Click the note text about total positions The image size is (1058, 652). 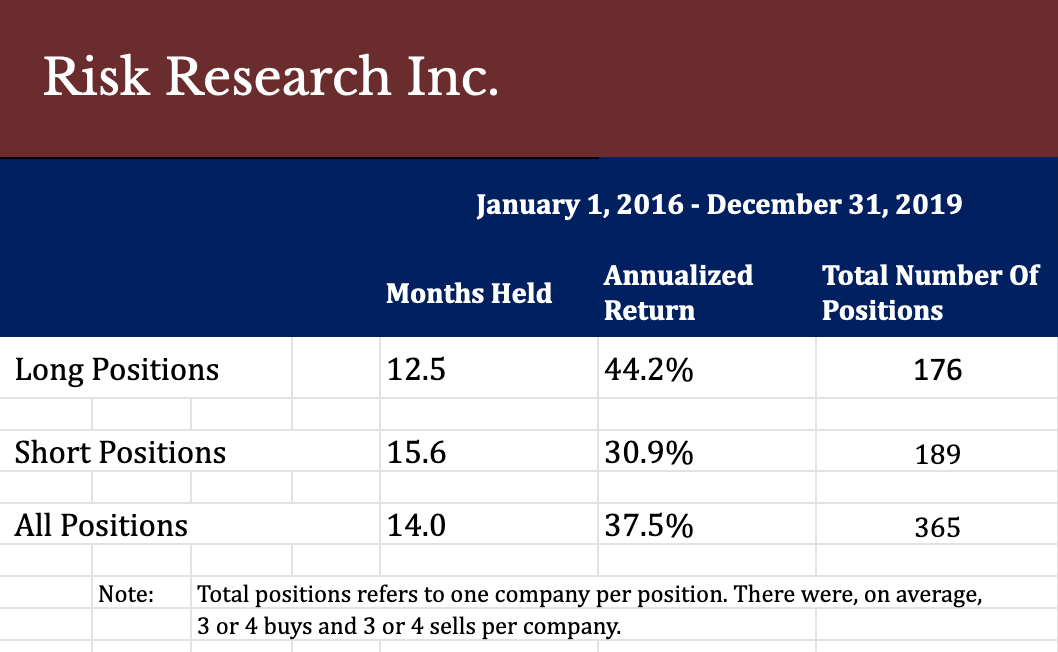tap(589, 594)
